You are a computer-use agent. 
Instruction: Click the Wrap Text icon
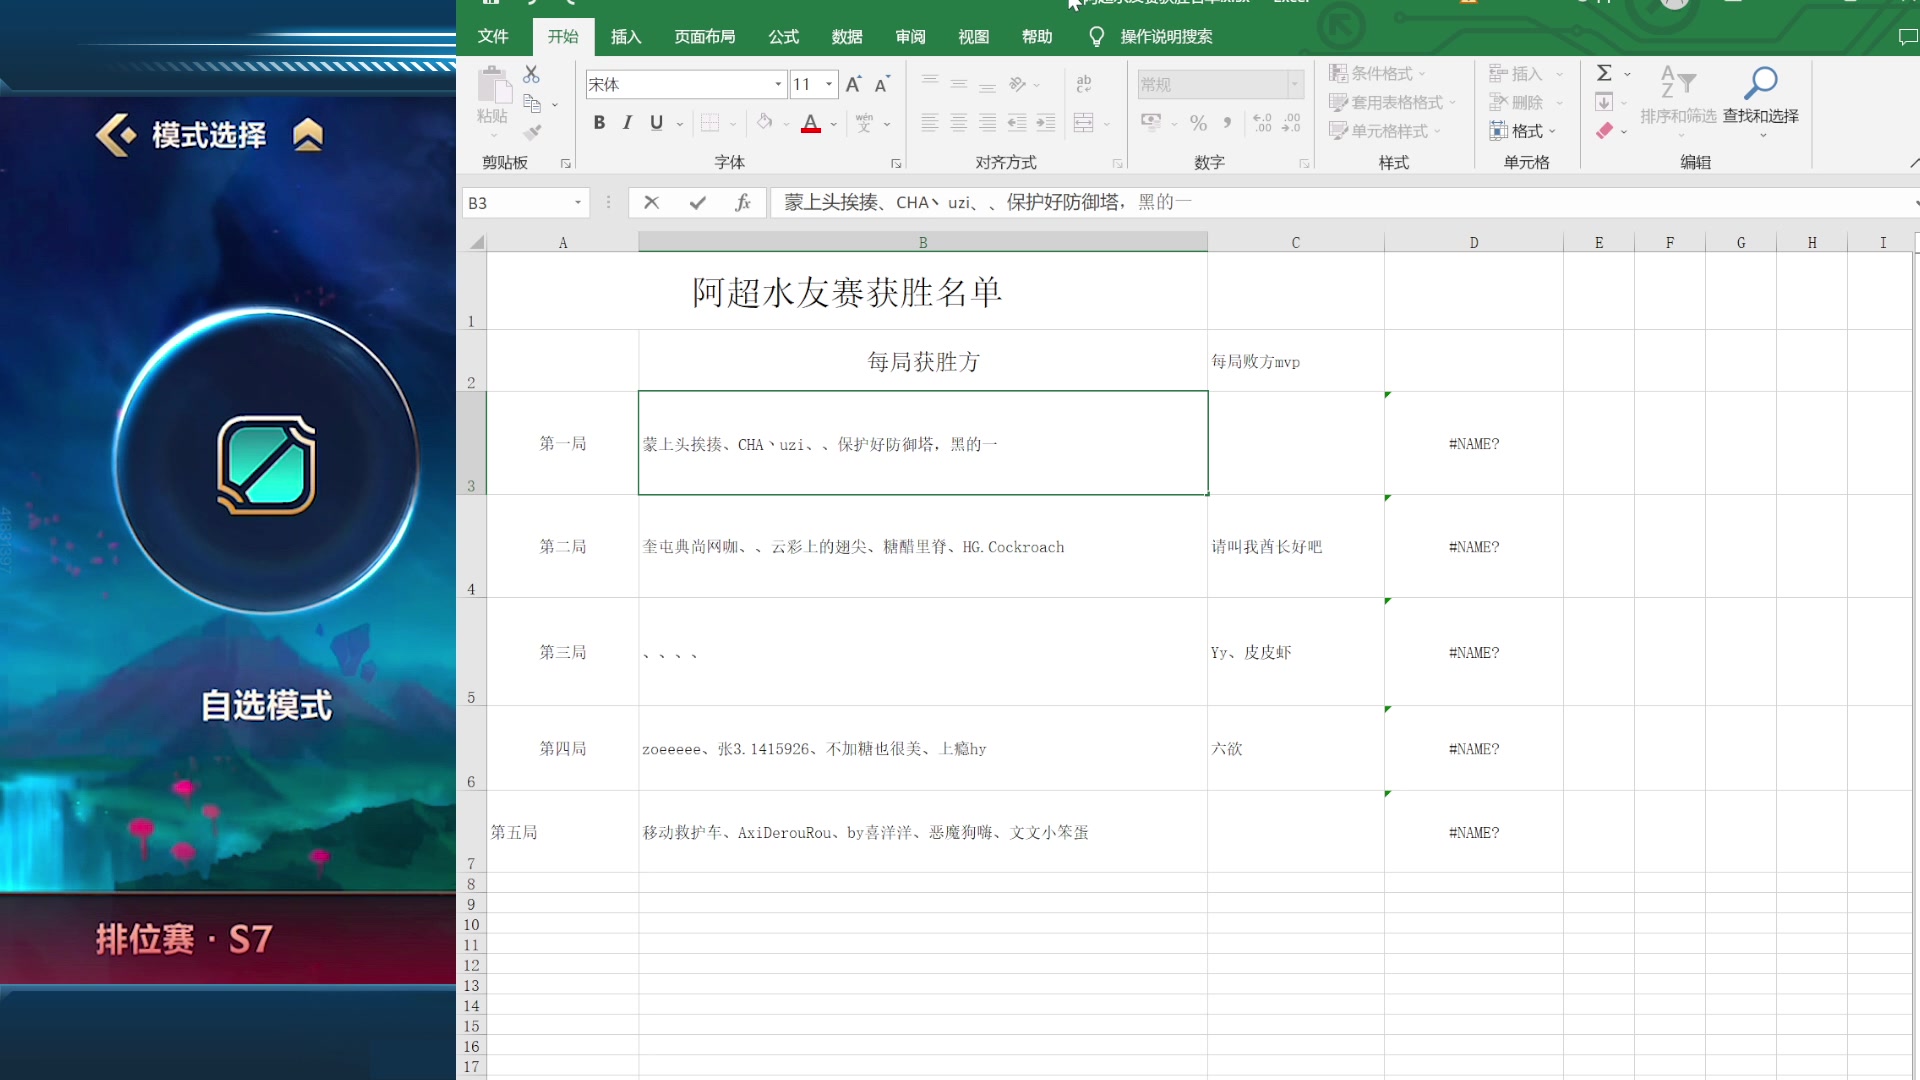click(x=1084, y=84)
